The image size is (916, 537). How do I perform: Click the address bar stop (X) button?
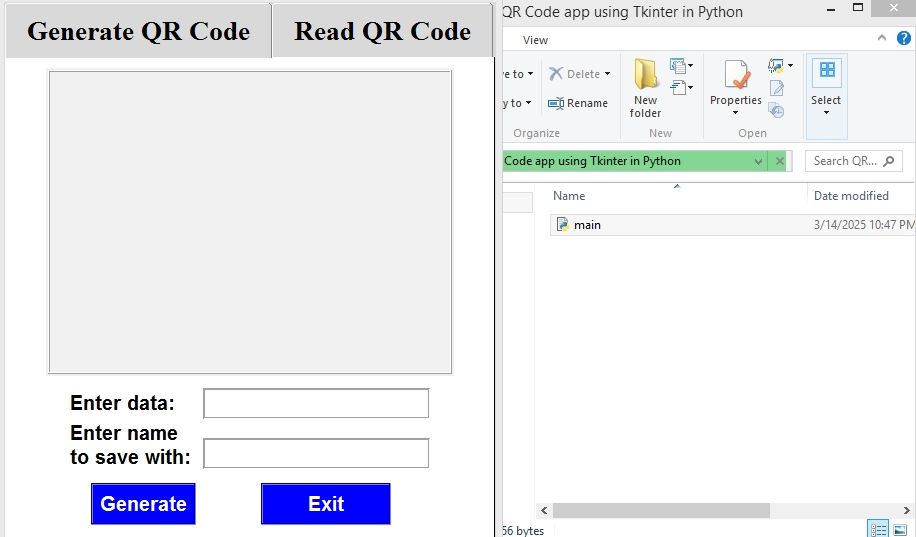pos(779,161)
